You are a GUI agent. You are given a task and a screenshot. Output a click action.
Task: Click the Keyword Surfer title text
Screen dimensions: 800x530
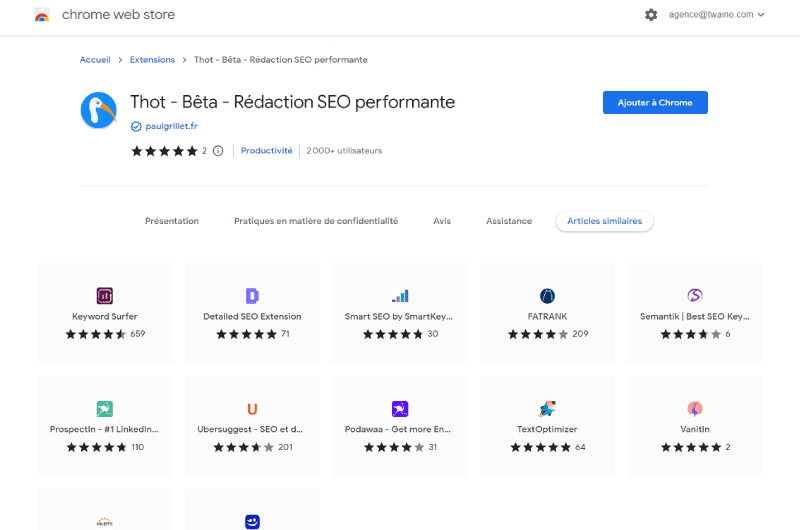pos(105,316)
